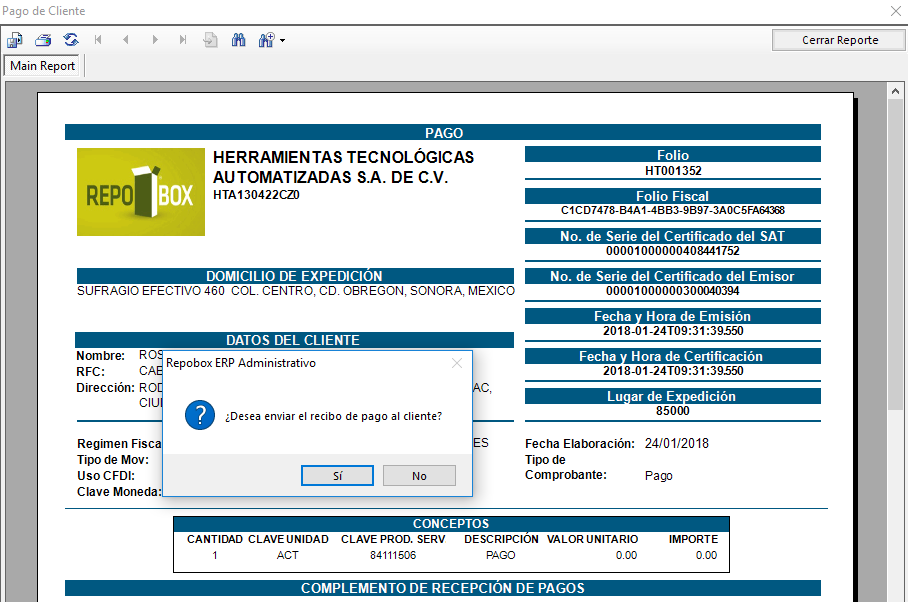Click the Cerrar Reporte button
Image resolution: width=908 pixels, height=602 pixels.
point(840,40)
